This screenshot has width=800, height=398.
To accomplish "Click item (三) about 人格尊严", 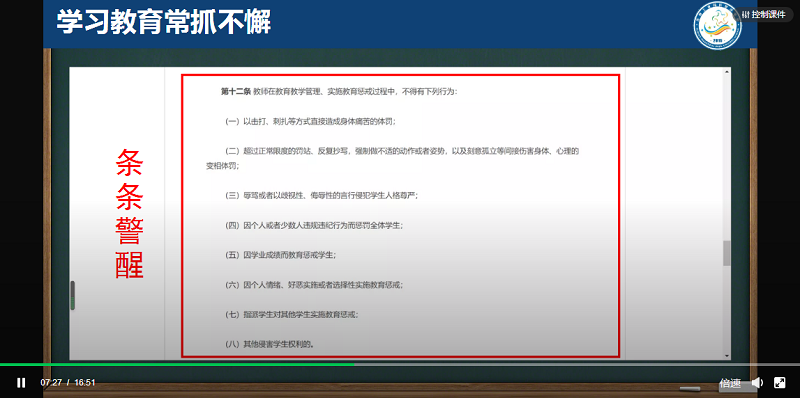I will point(321,195).
